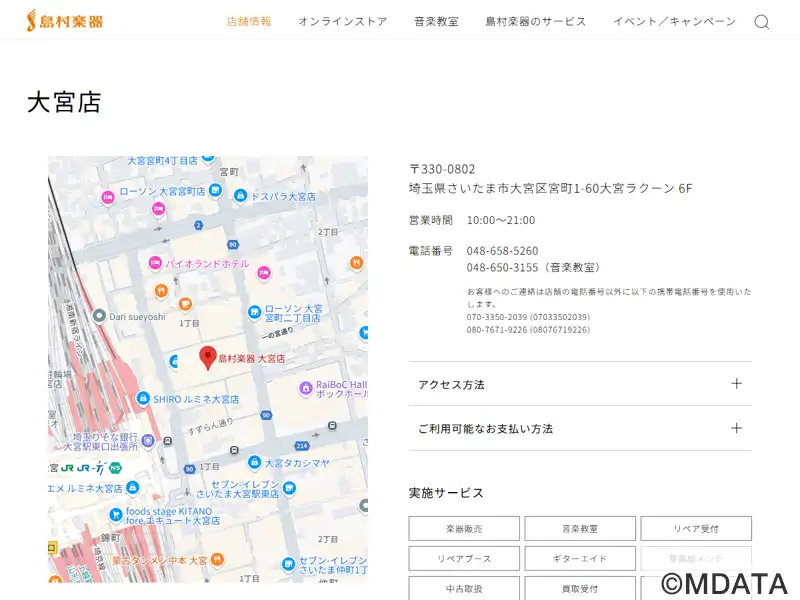Click the red 島村楽器 大宮店 map pin
The width and height of the screenshot is (800, 600).
(208, 358)
